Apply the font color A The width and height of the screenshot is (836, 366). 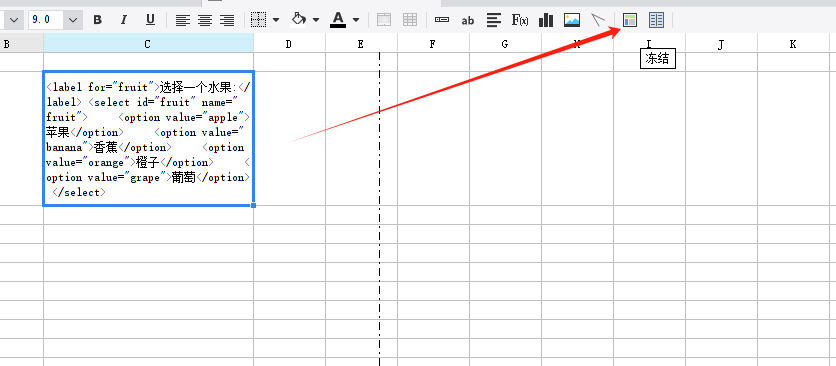click(x=338, y=20)
